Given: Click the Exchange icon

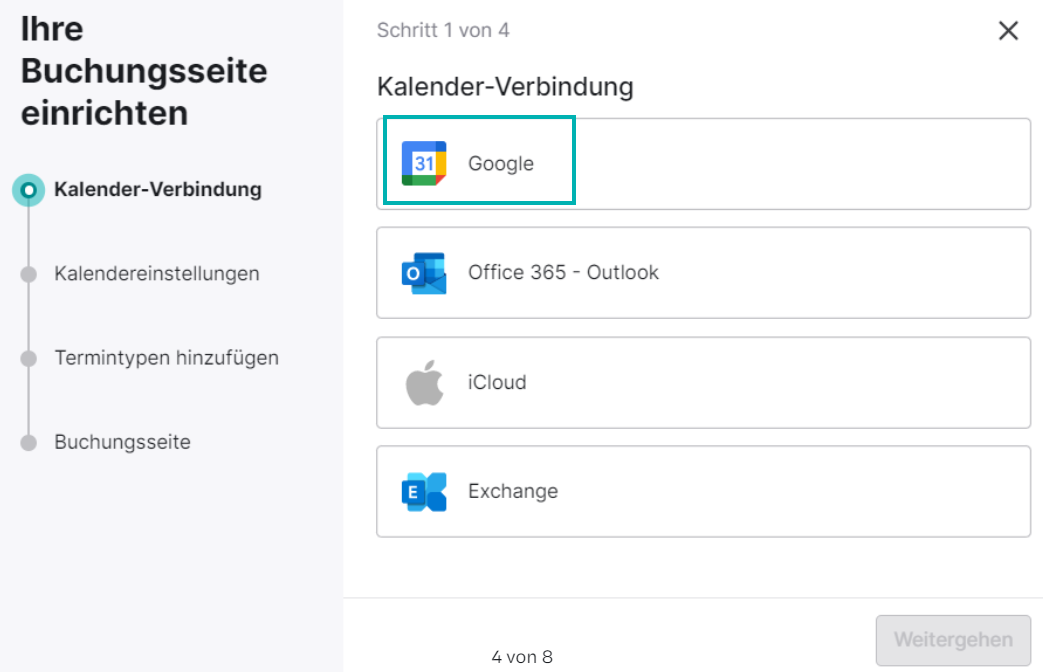Looking at the screenshot, I should tap(424, 492).
